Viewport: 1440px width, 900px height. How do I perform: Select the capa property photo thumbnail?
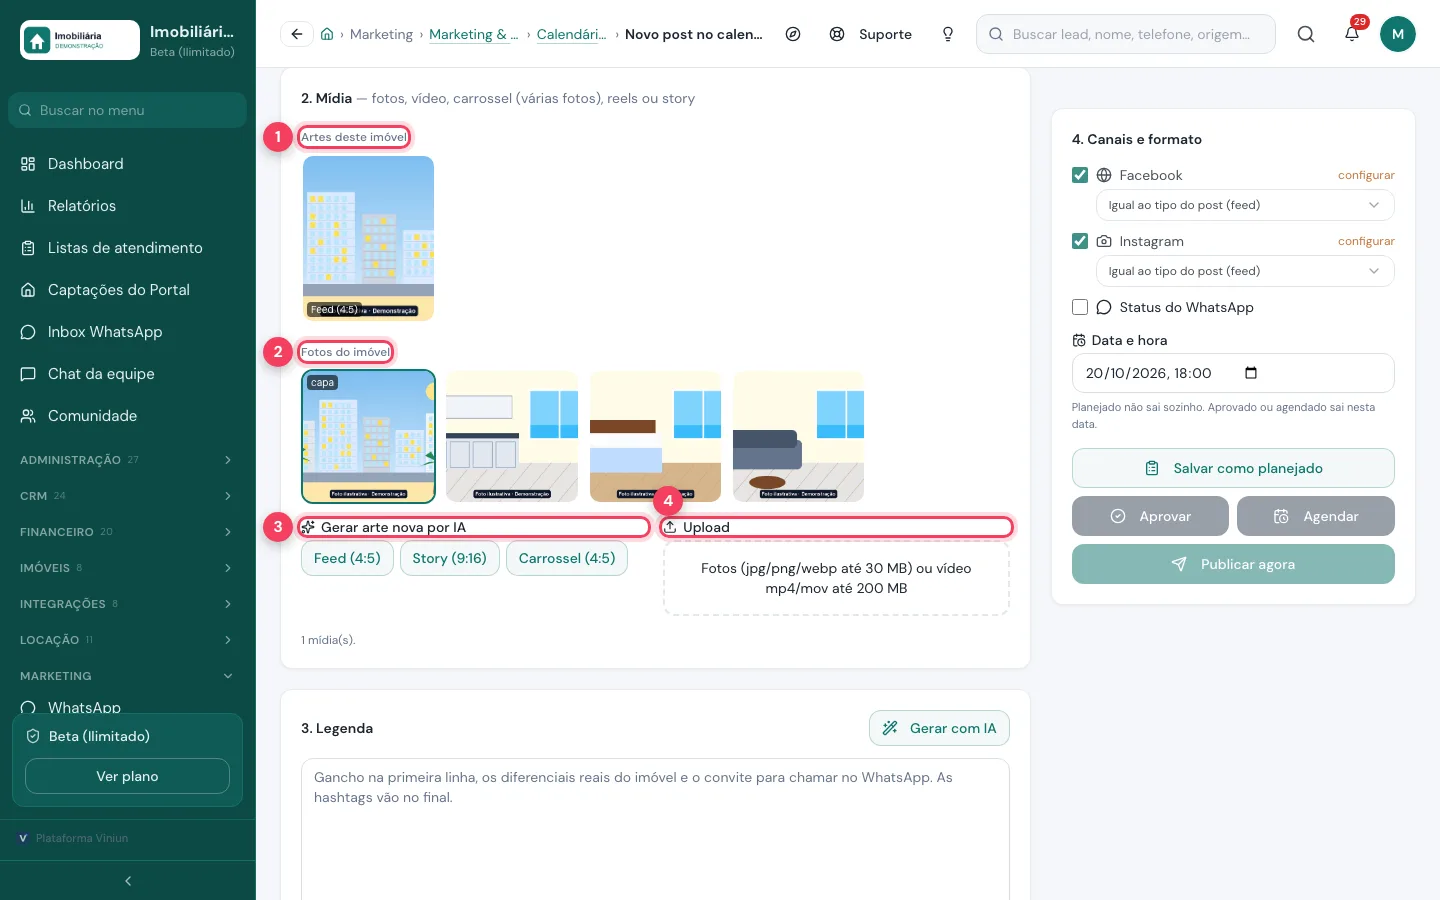(x=369, y=436)
